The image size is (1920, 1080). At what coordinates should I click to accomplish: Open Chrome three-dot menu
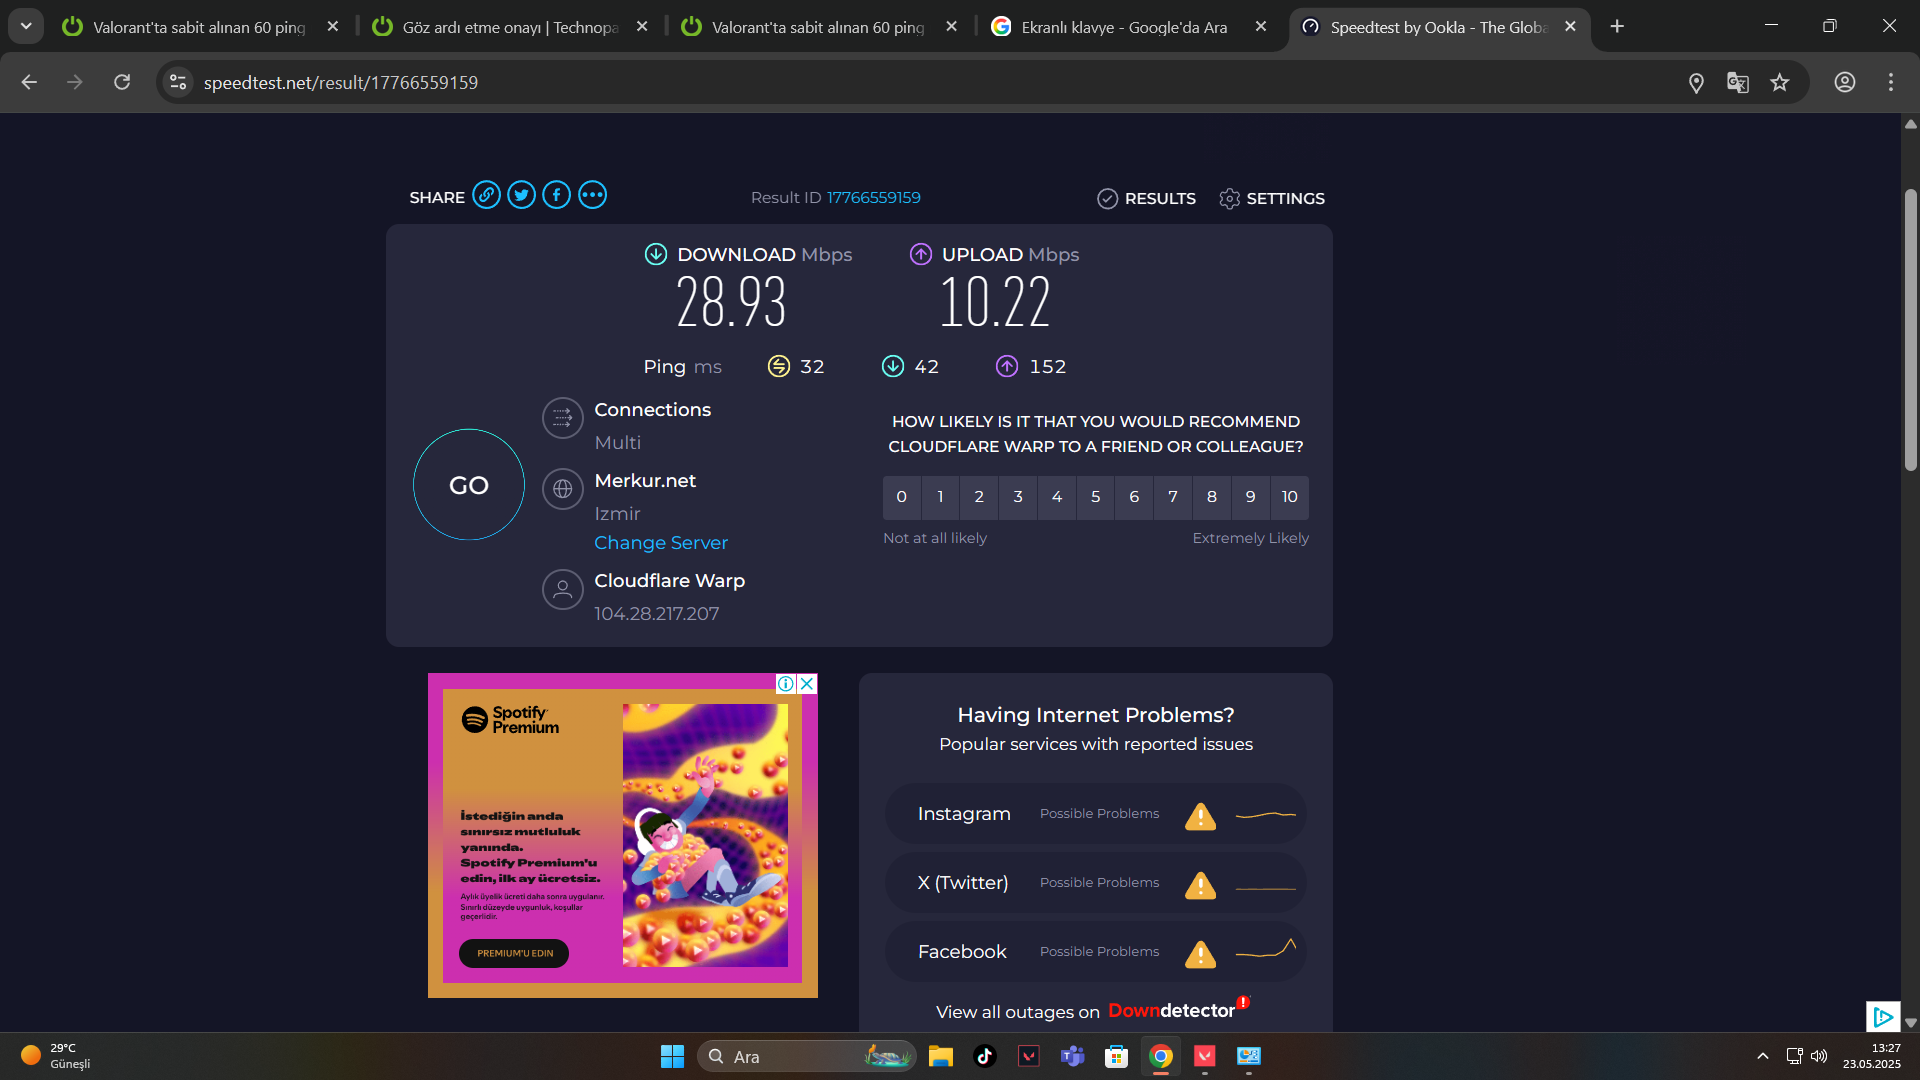[1890, 83]
